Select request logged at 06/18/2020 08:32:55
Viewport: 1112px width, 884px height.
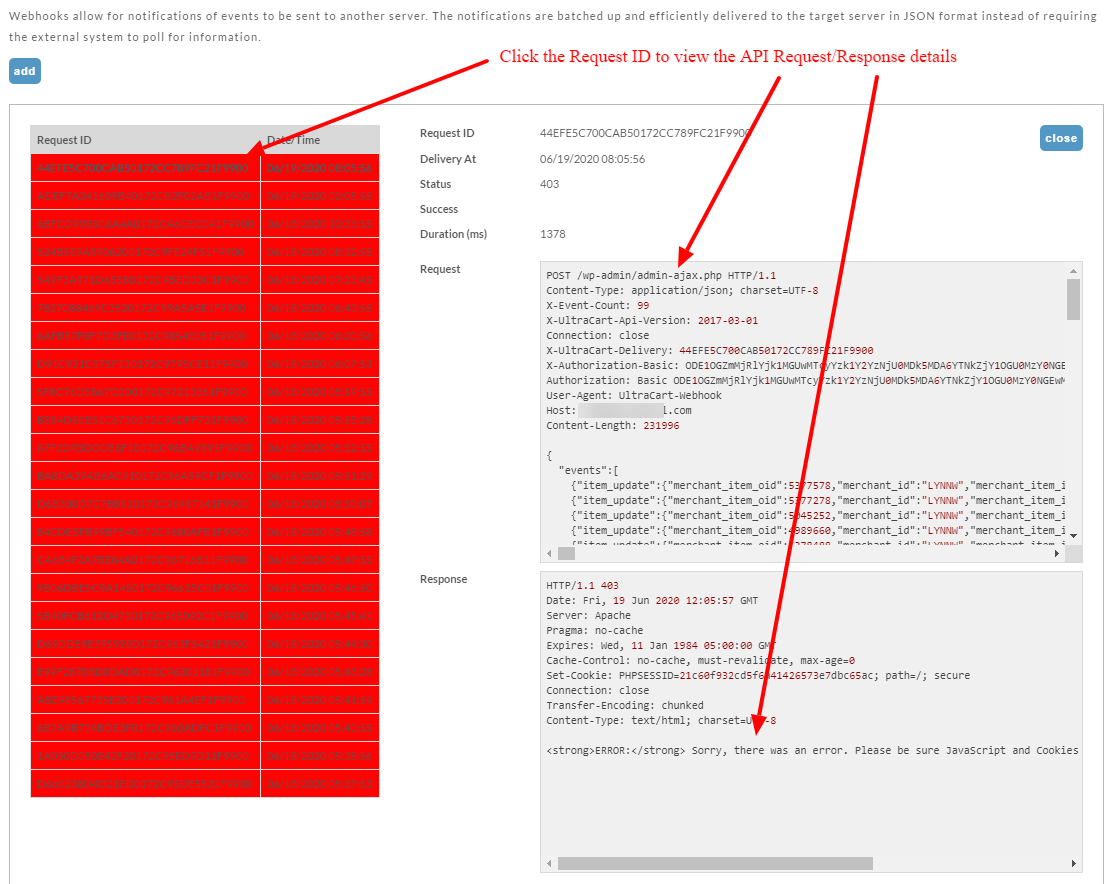319,252
